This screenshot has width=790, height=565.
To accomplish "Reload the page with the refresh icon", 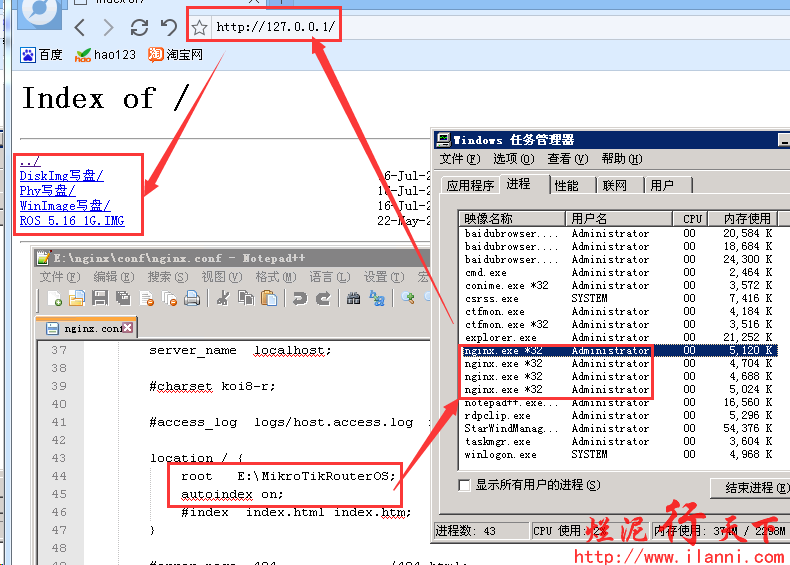I will 139,27.
